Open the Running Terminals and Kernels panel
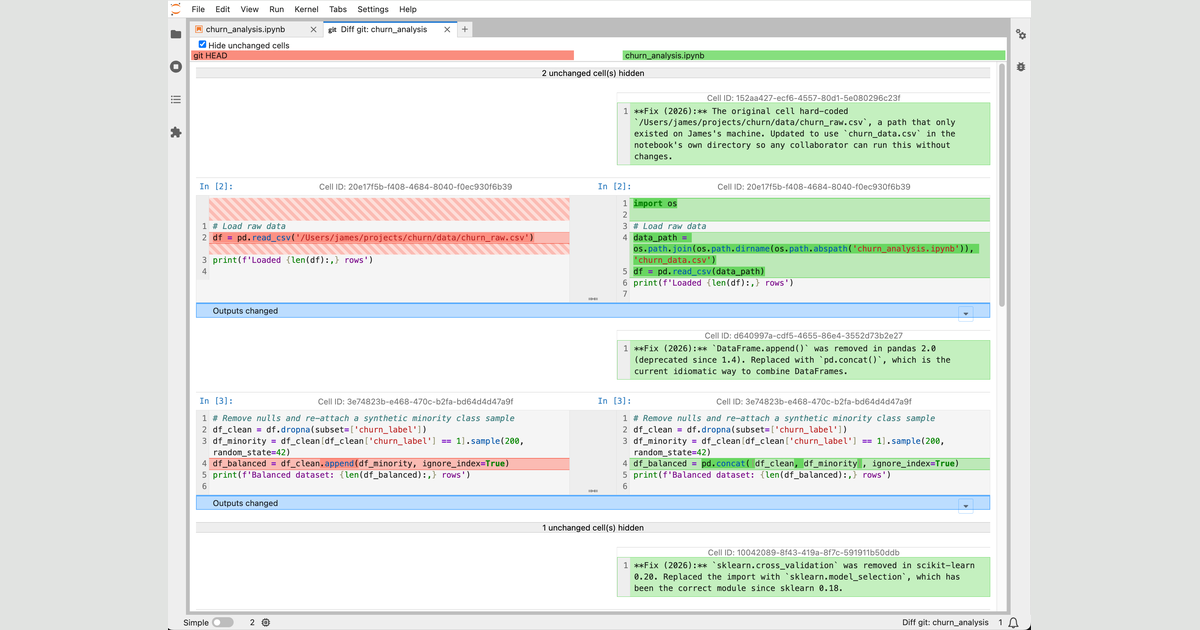This screenshot has height=630, width=1200. [x=176, y=67]
